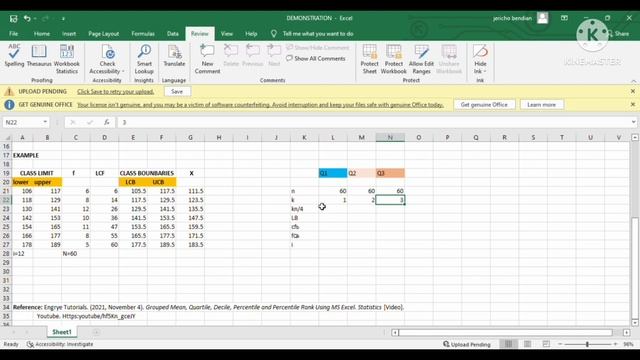
Task: Select the Sheet1 tab
Action: click(x=62, y=332)
